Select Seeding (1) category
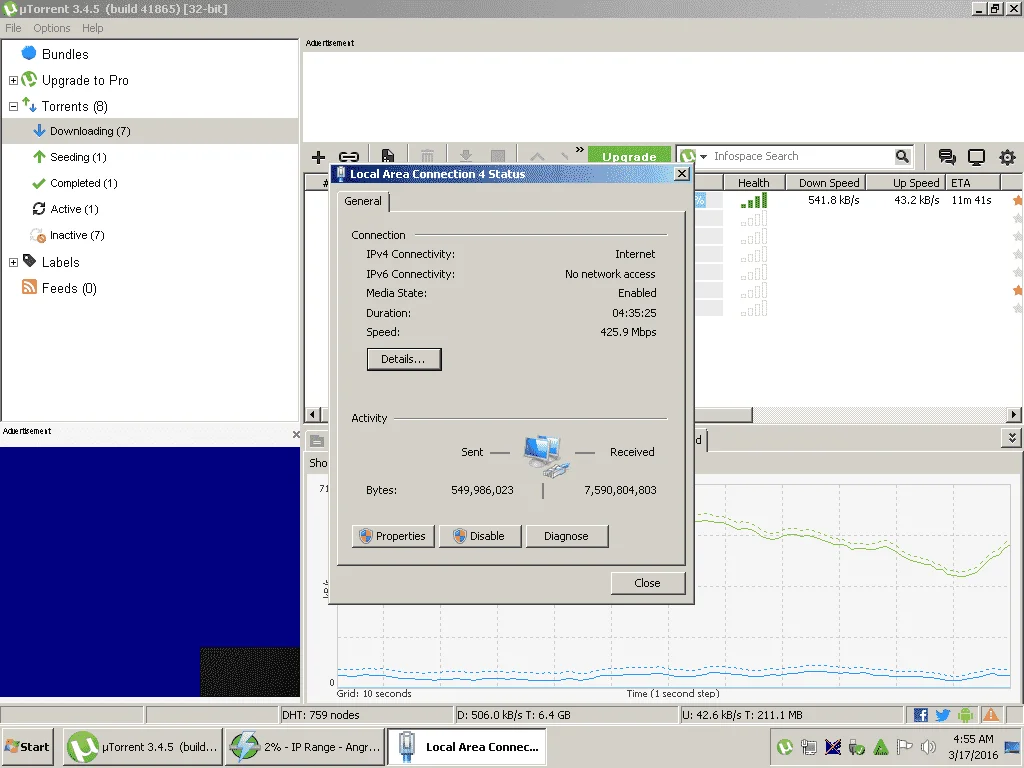The width and height of the screenshot is (1024, 768). coord(78,157)
